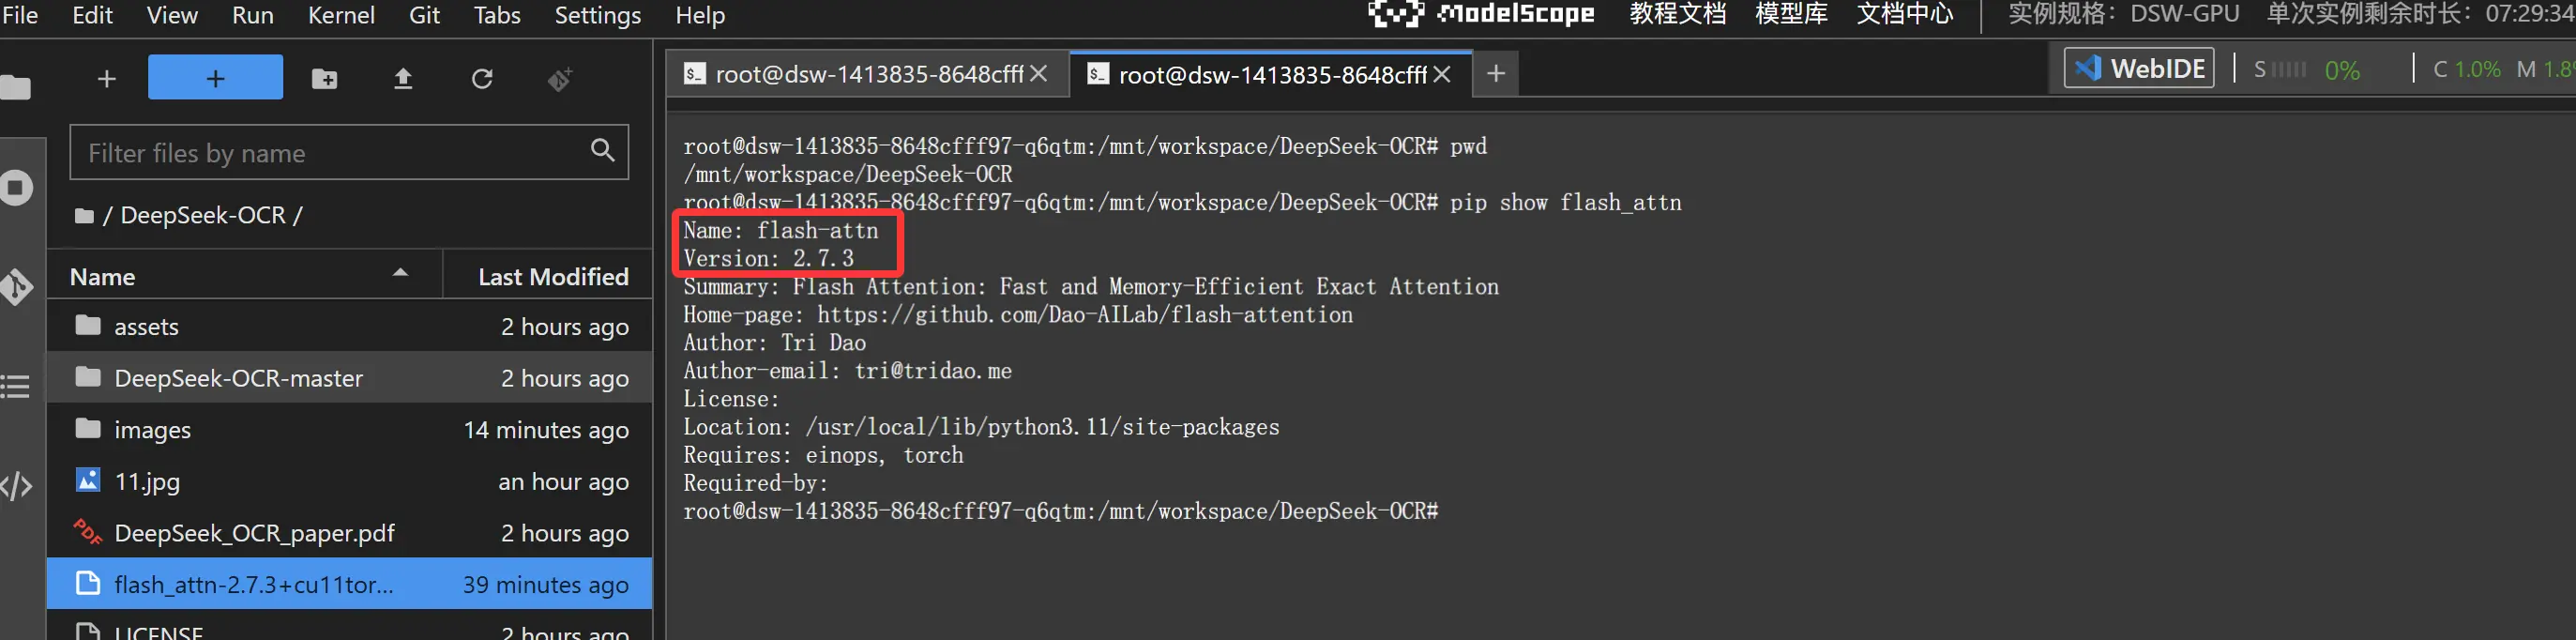Select the DeepSeek_OCR_paper.pdf file

pyautogui.click(x=254, y=533)
